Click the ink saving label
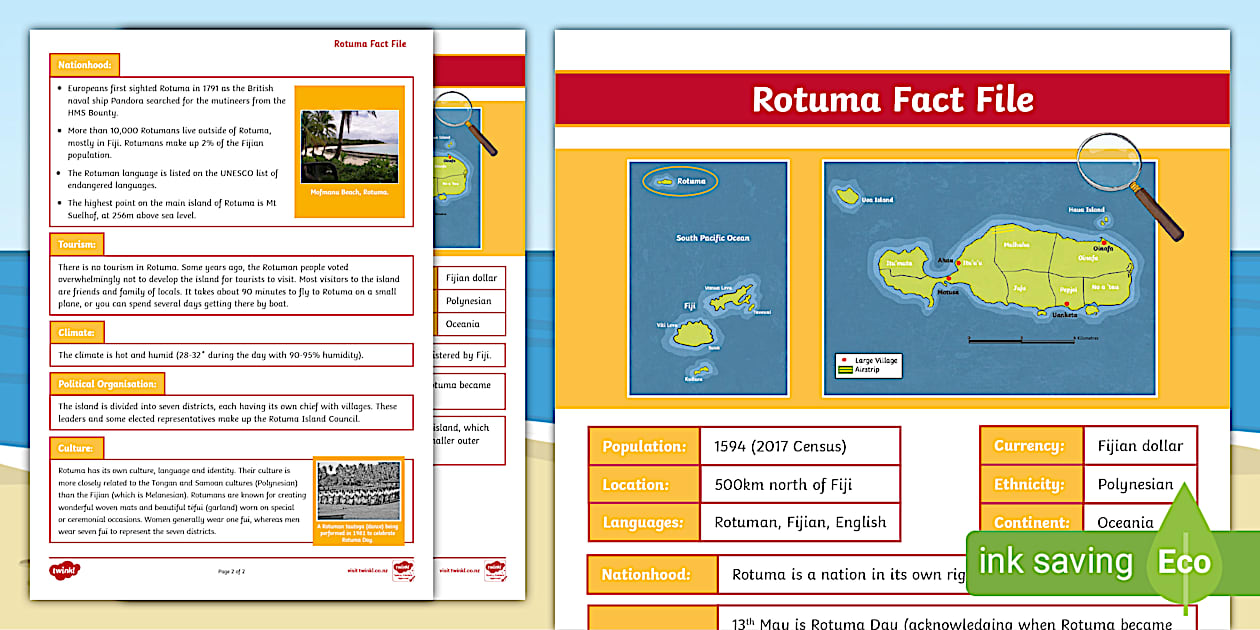The image size is (1260, 630). pyautogui.click(x=1055, y=561)
